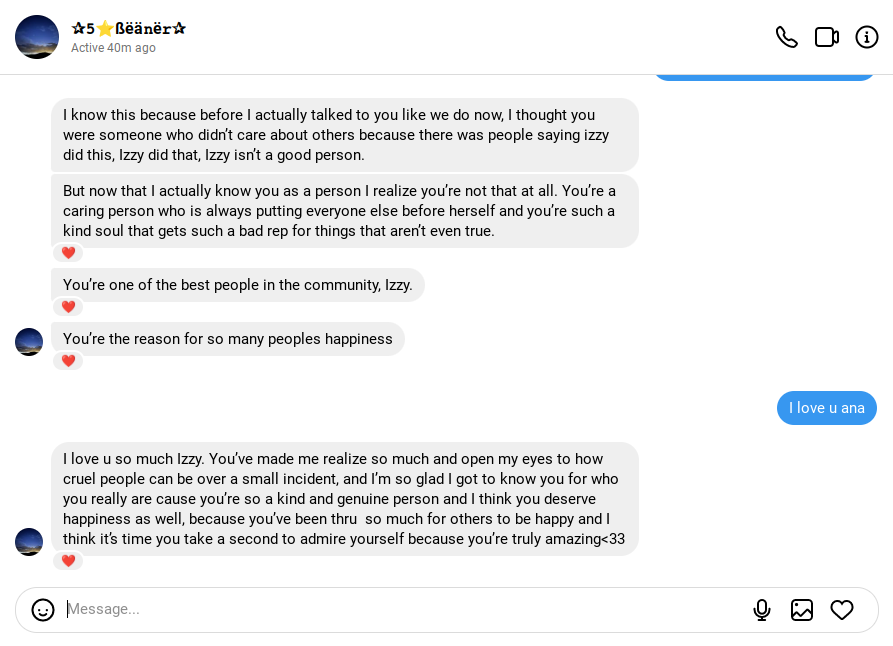Click the username title in header
Viewport: 893px width, 646px height.
click(x=129, y=28)
